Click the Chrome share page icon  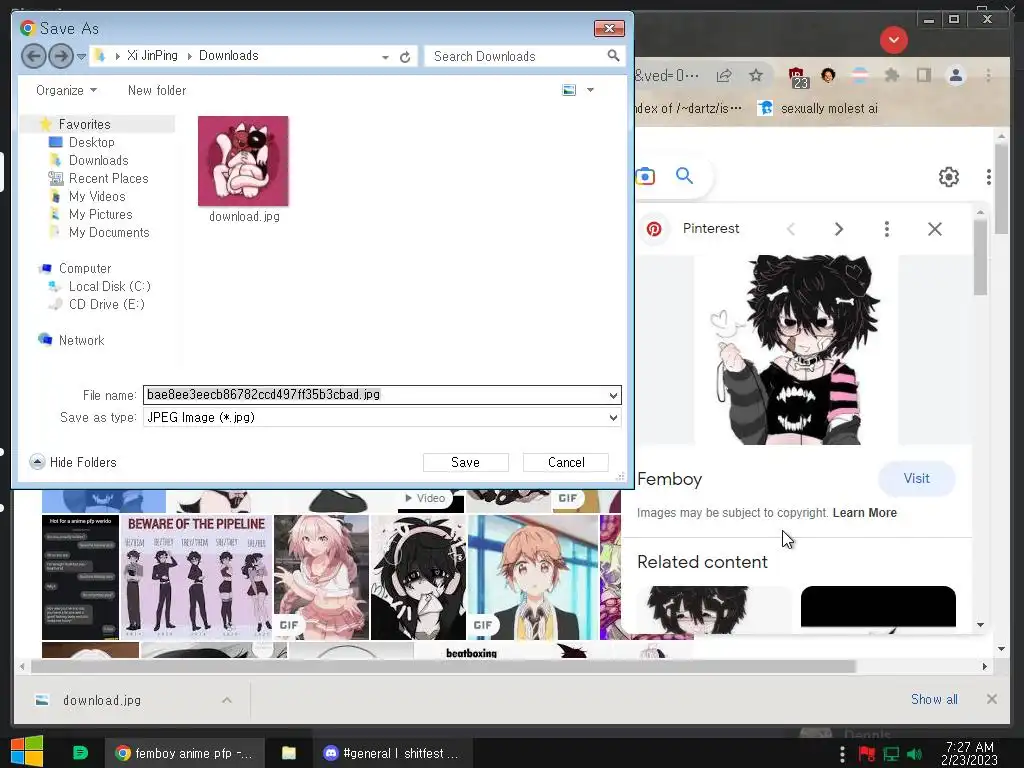(x=724, y=76)
